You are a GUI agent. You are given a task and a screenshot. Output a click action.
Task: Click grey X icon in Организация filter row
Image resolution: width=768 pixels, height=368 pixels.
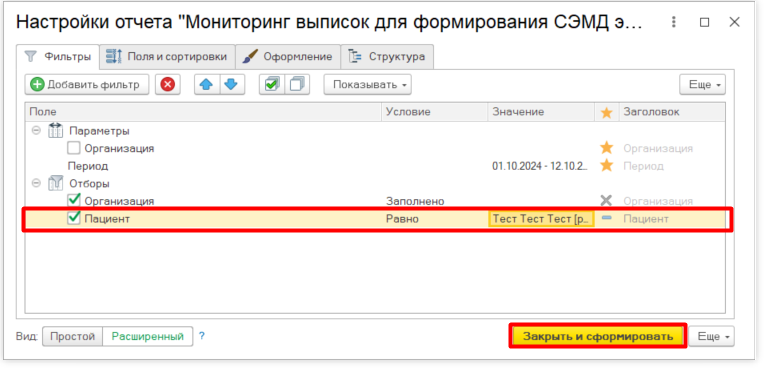pos(606,200)
